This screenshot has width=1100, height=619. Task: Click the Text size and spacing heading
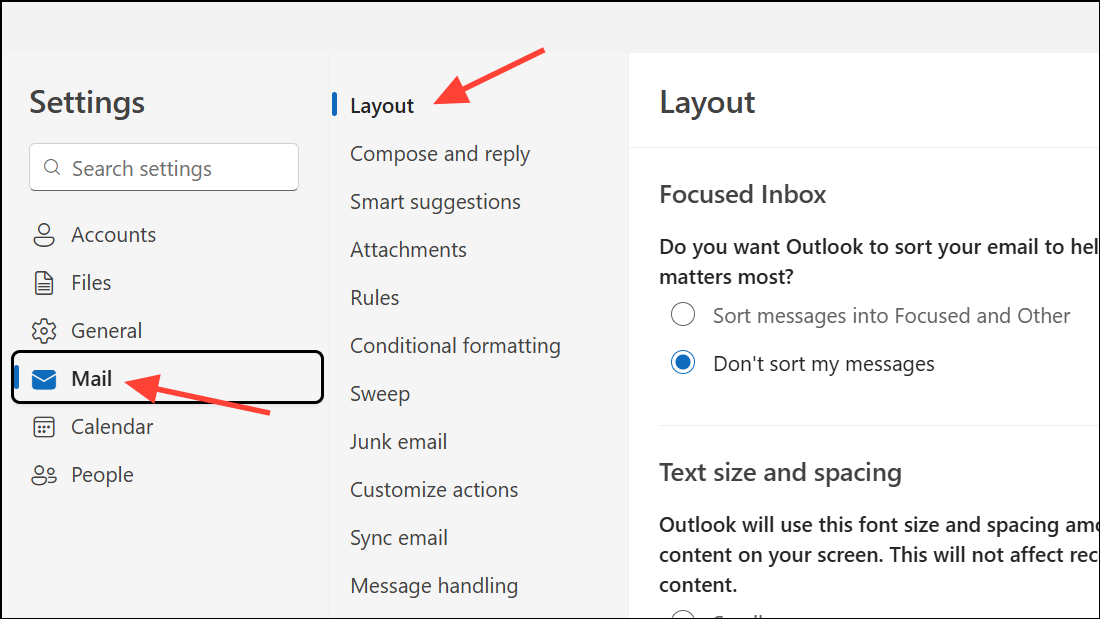780,473
